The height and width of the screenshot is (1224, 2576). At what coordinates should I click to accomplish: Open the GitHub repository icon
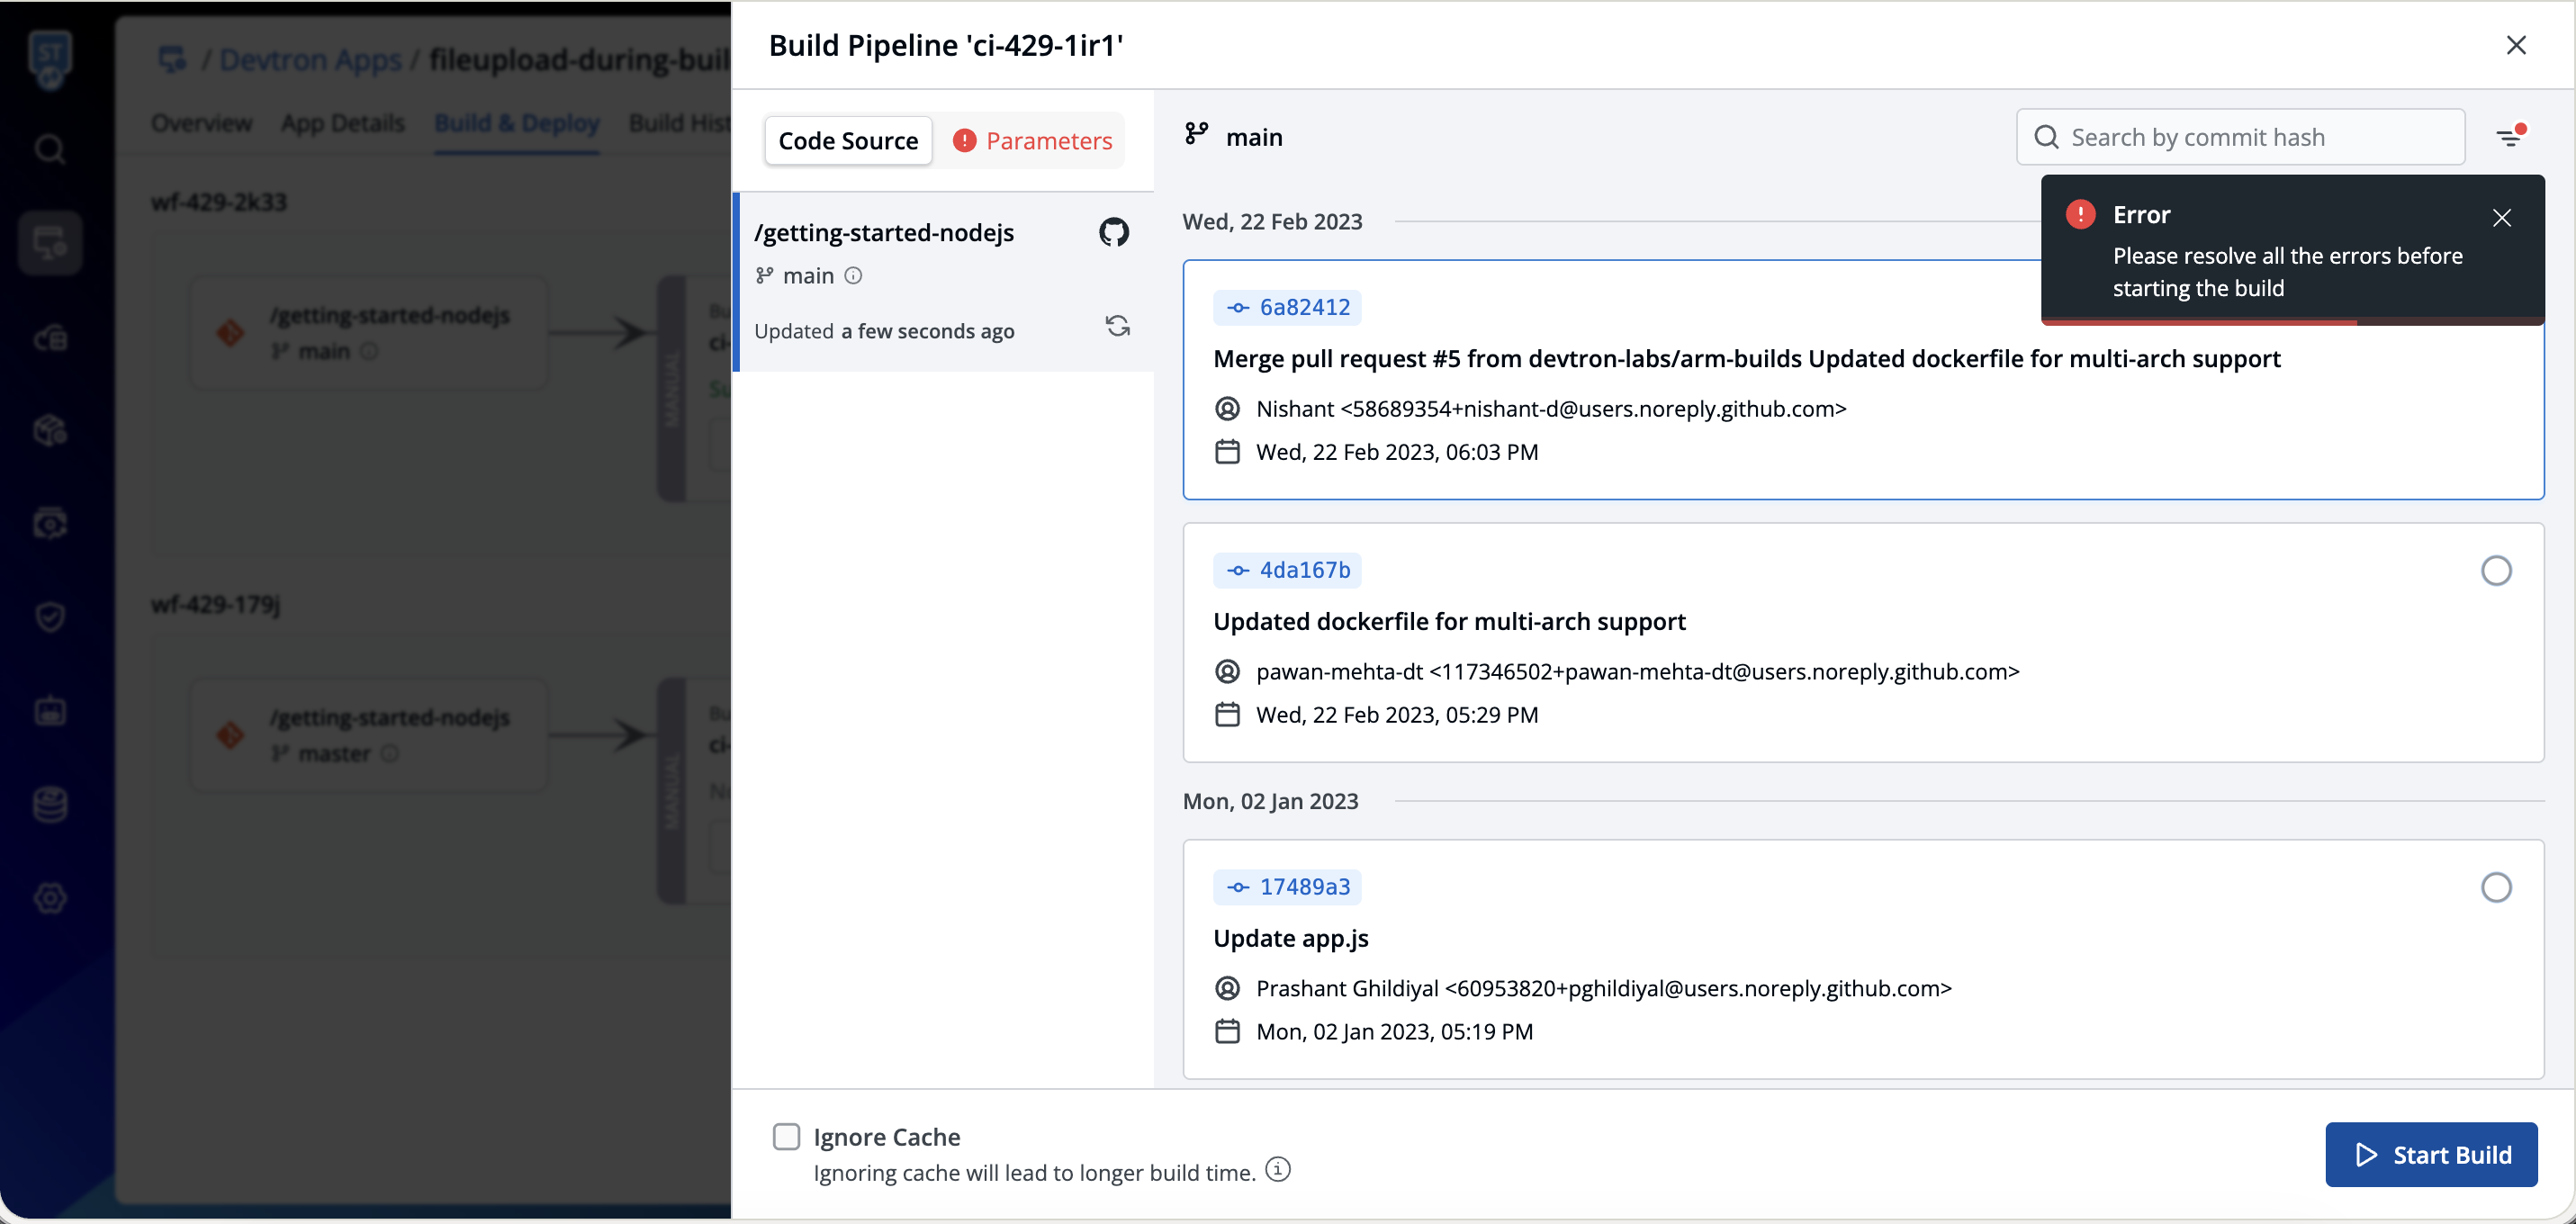[x=1114, y=232]
